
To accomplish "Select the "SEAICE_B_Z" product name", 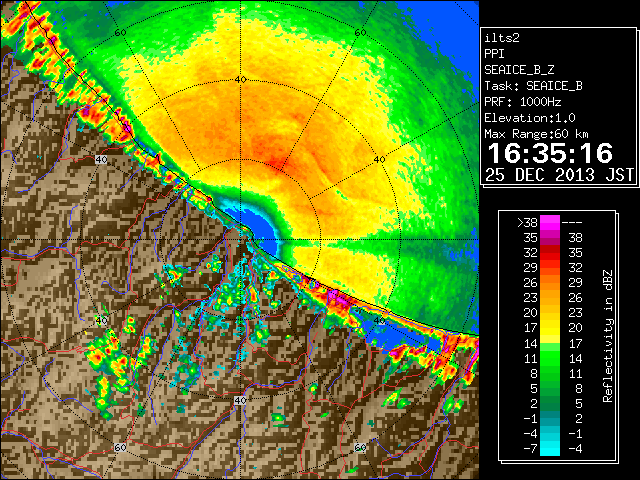I will point(519,70).
